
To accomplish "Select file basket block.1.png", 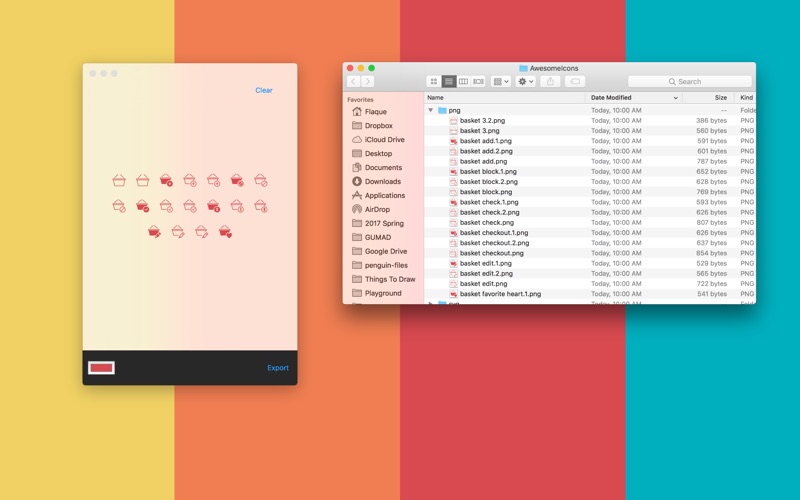I will pos(590,171).
